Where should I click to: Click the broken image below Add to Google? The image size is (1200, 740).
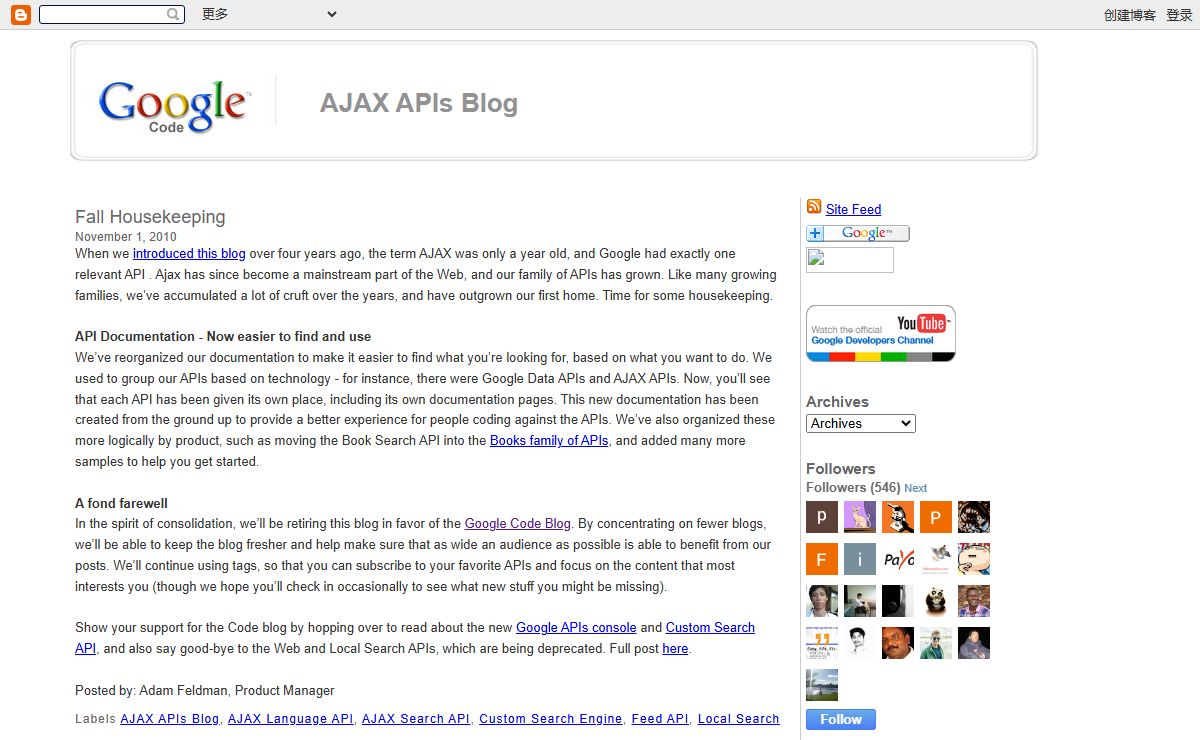click(850, 260)
